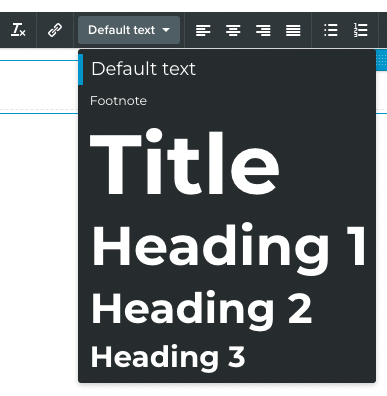
Task: Insert a bulleted list
Action: point(331,30)
